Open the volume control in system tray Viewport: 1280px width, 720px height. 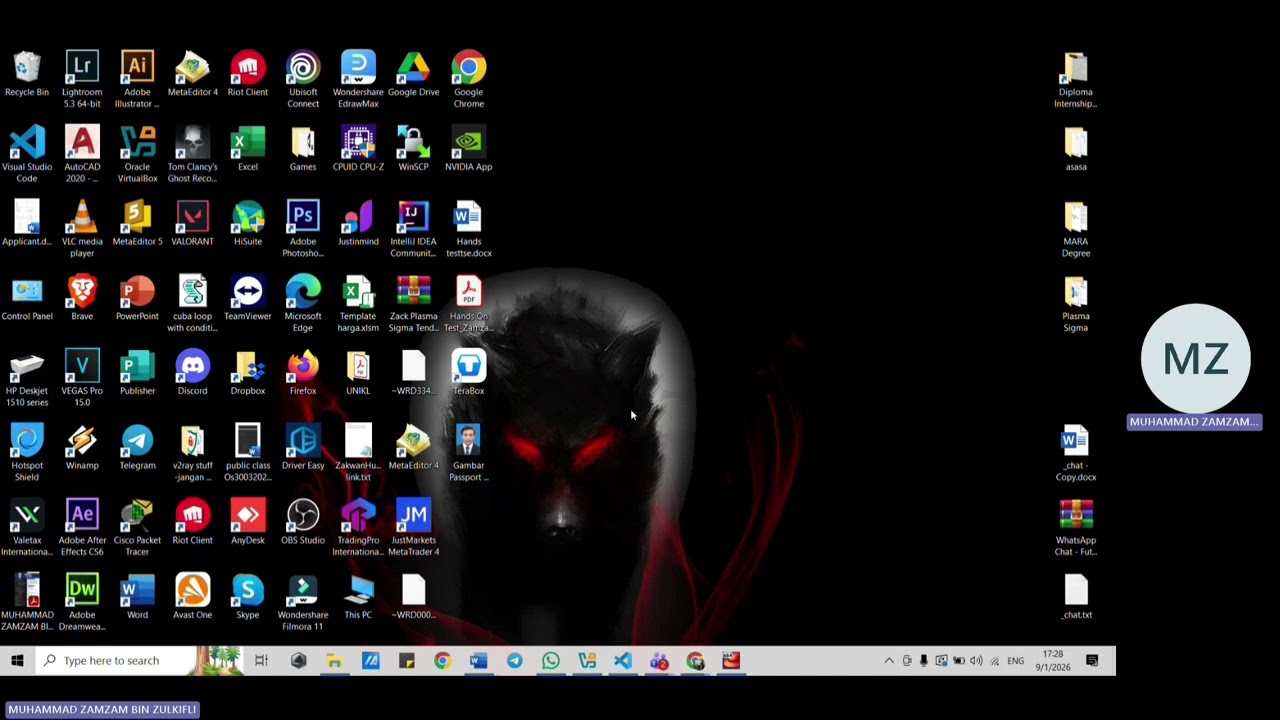pos(976,661)
